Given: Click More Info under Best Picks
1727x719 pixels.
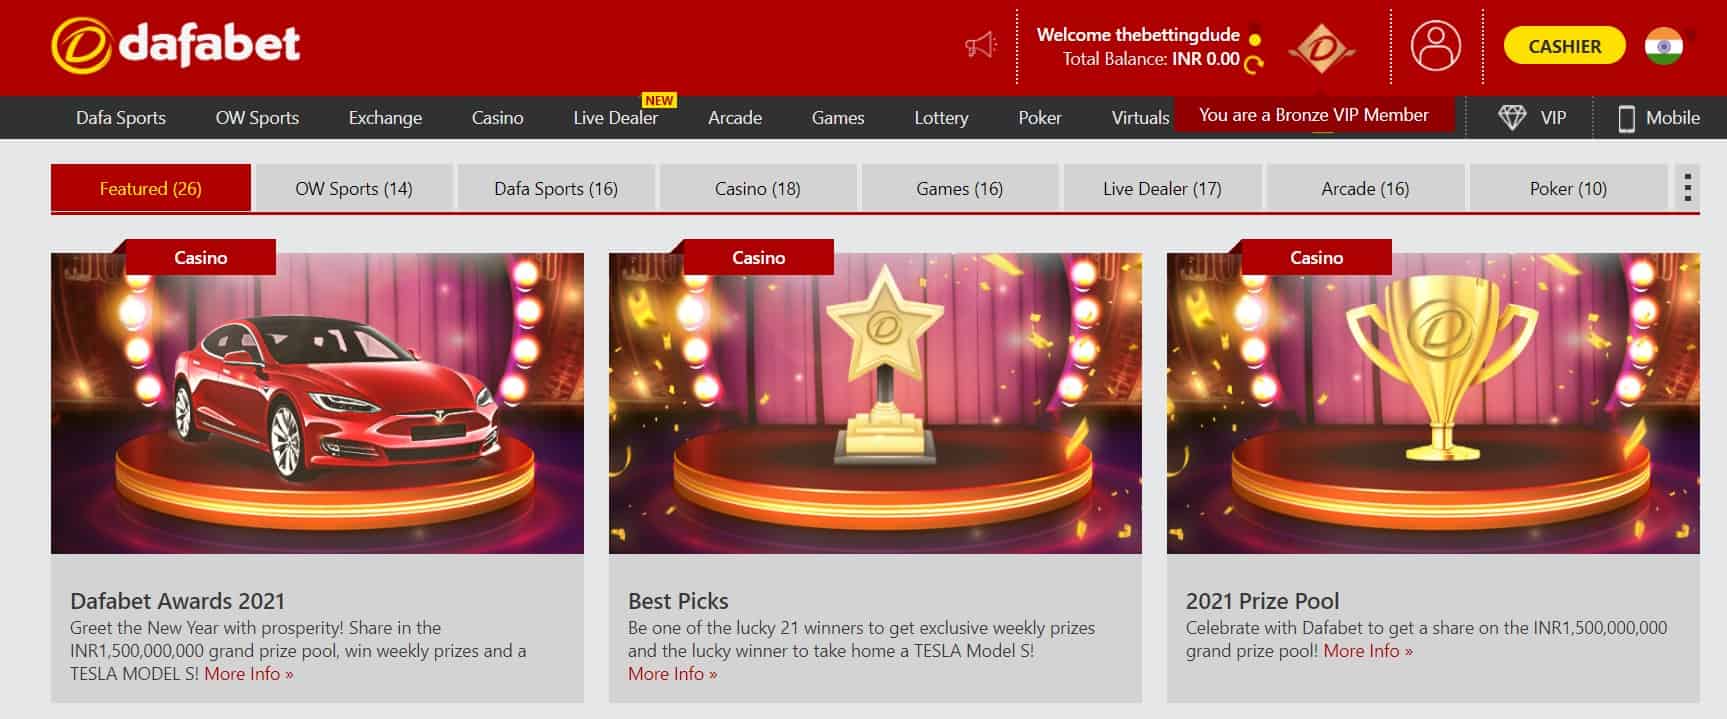Looking at the screenshot, I should pos(672,674).
